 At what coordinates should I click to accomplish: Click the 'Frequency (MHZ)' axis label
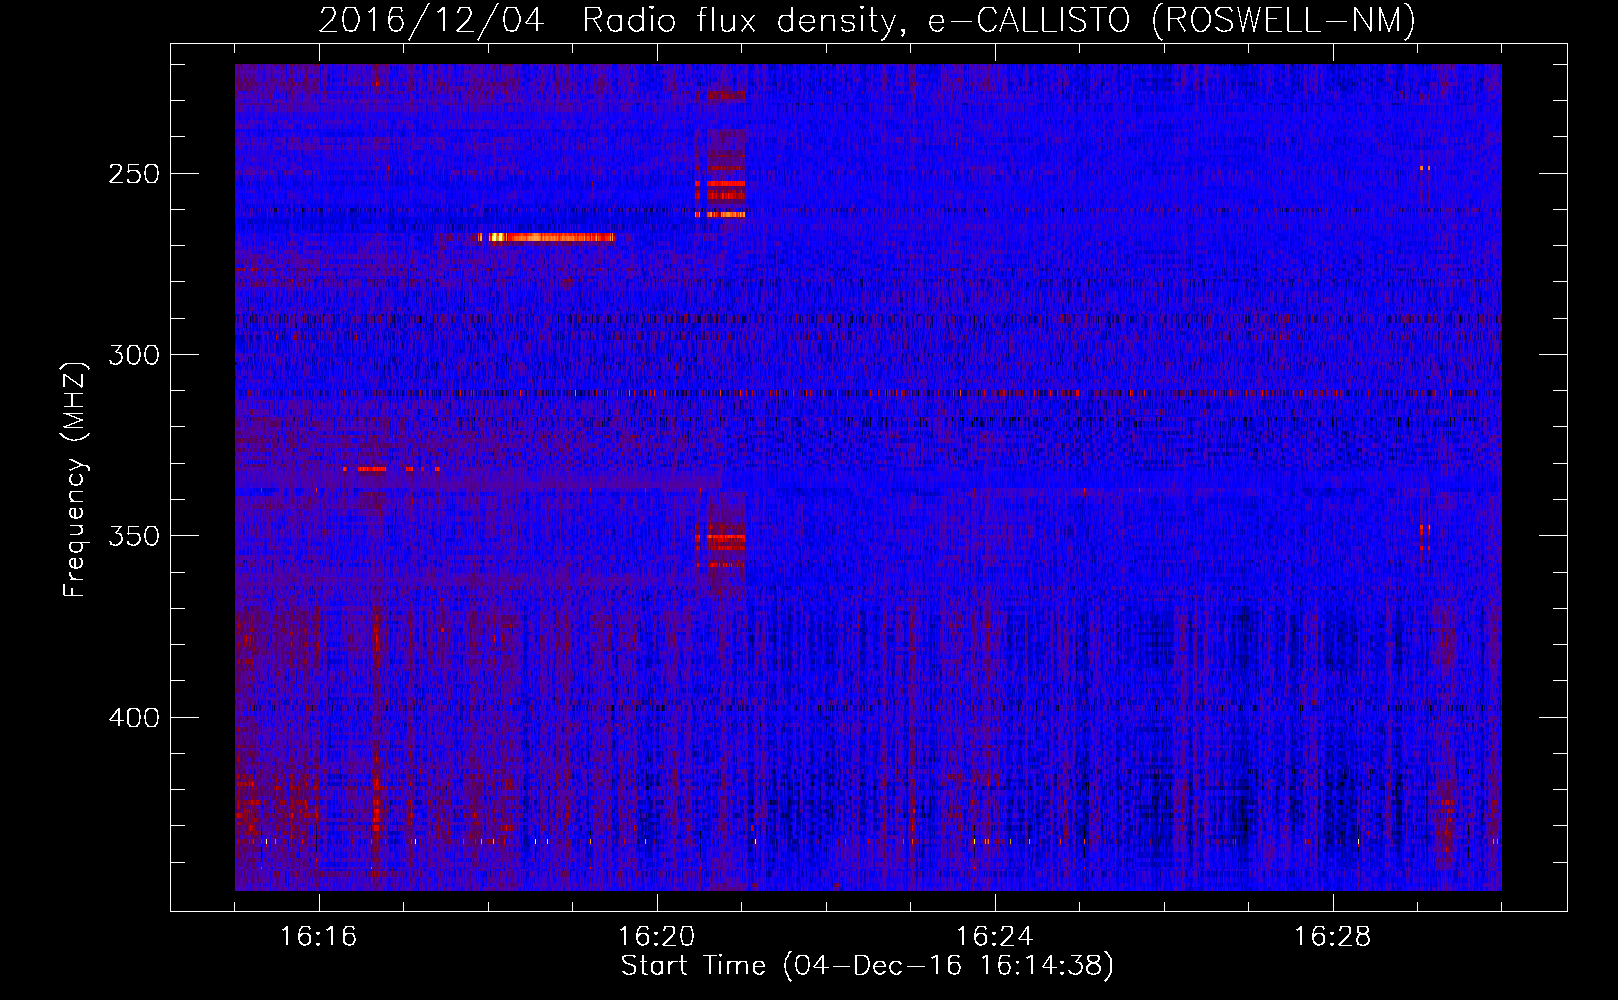point(75,479)
